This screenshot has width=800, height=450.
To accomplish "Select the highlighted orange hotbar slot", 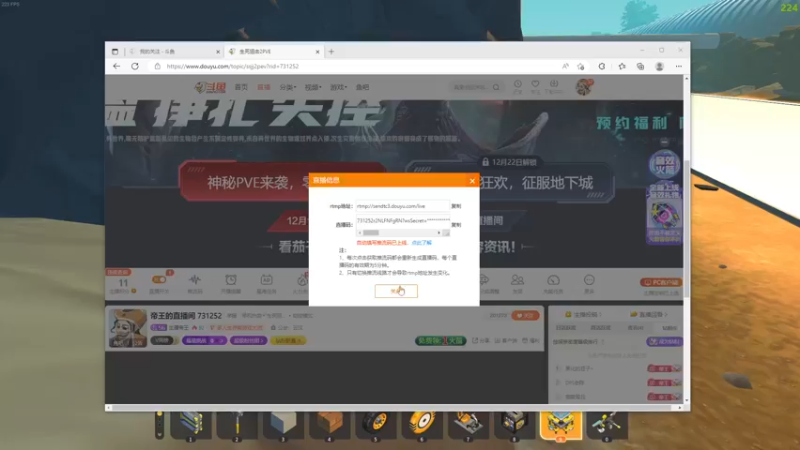I will [x=561, y=425].
